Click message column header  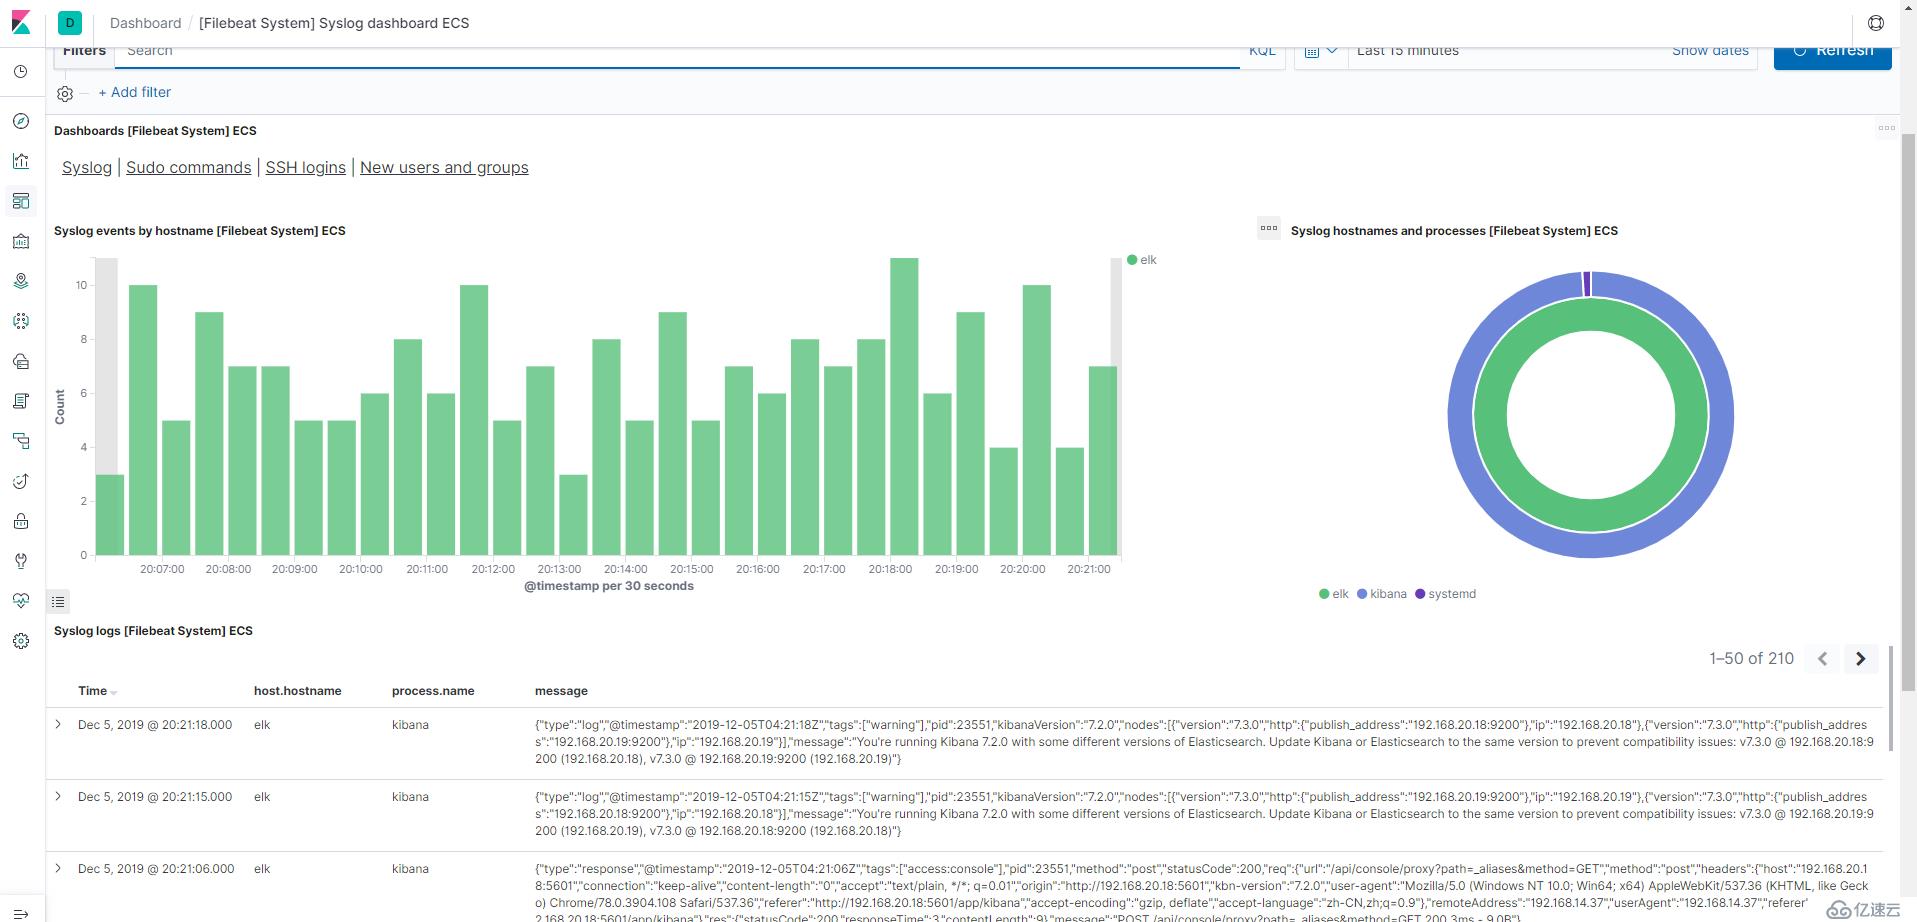[561, 691]
